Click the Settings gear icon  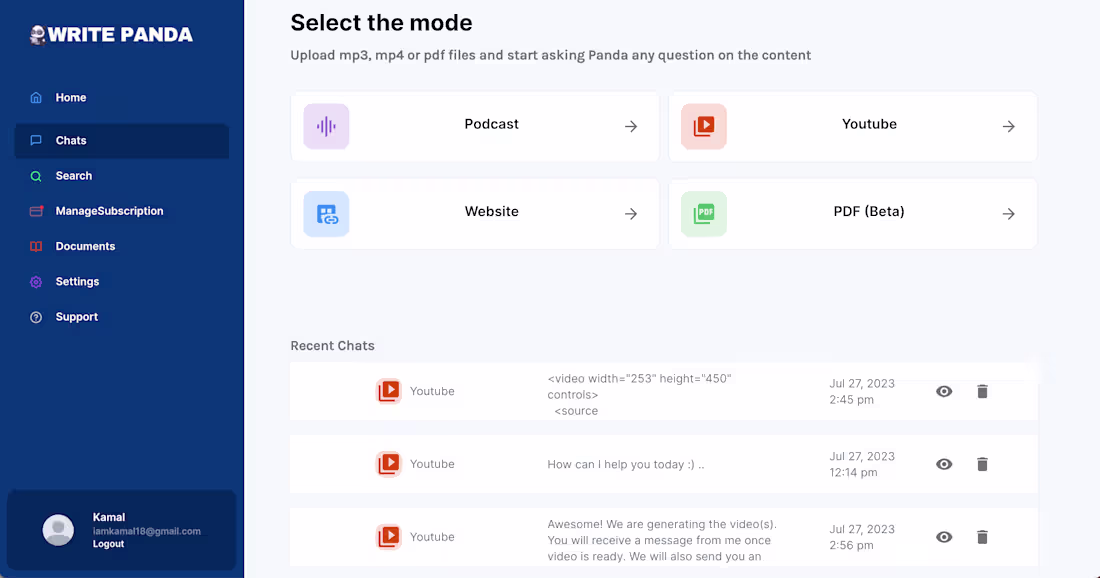35,281
